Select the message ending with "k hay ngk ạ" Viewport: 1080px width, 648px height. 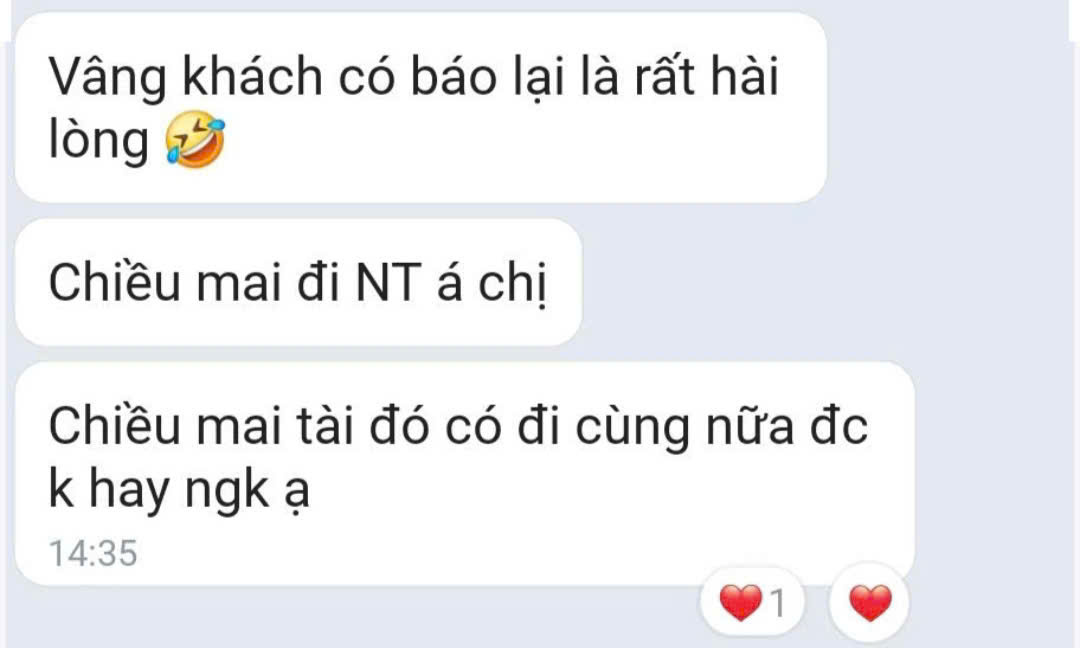[465, 474]
